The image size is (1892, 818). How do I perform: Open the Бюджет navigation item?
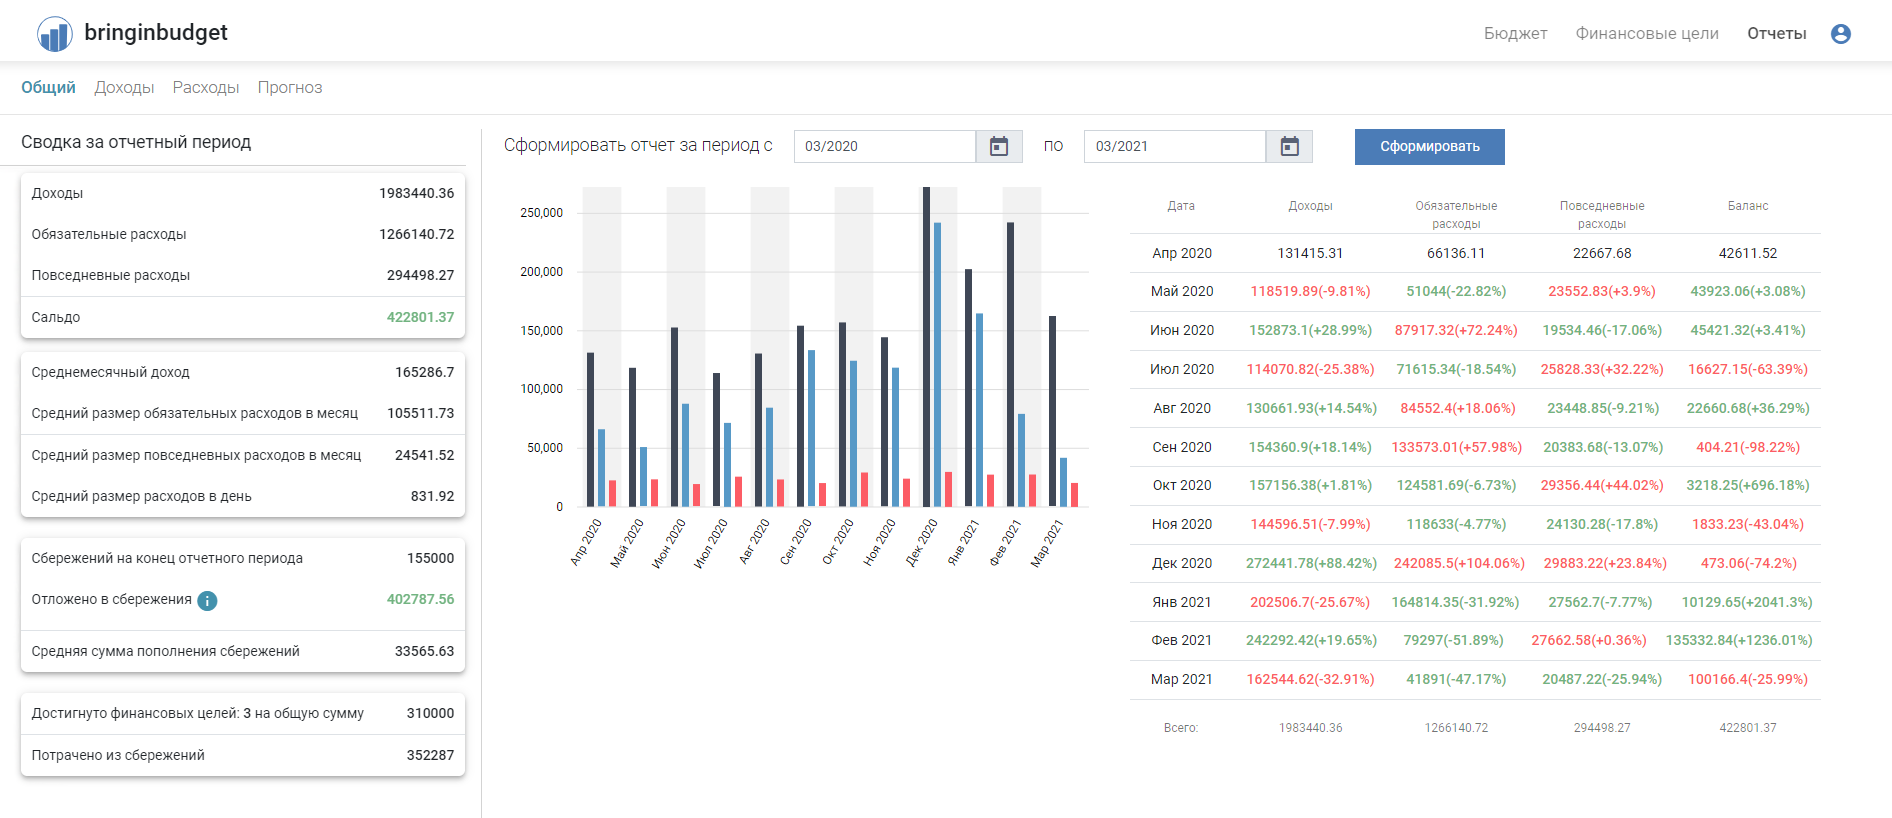coord(1515,34)
